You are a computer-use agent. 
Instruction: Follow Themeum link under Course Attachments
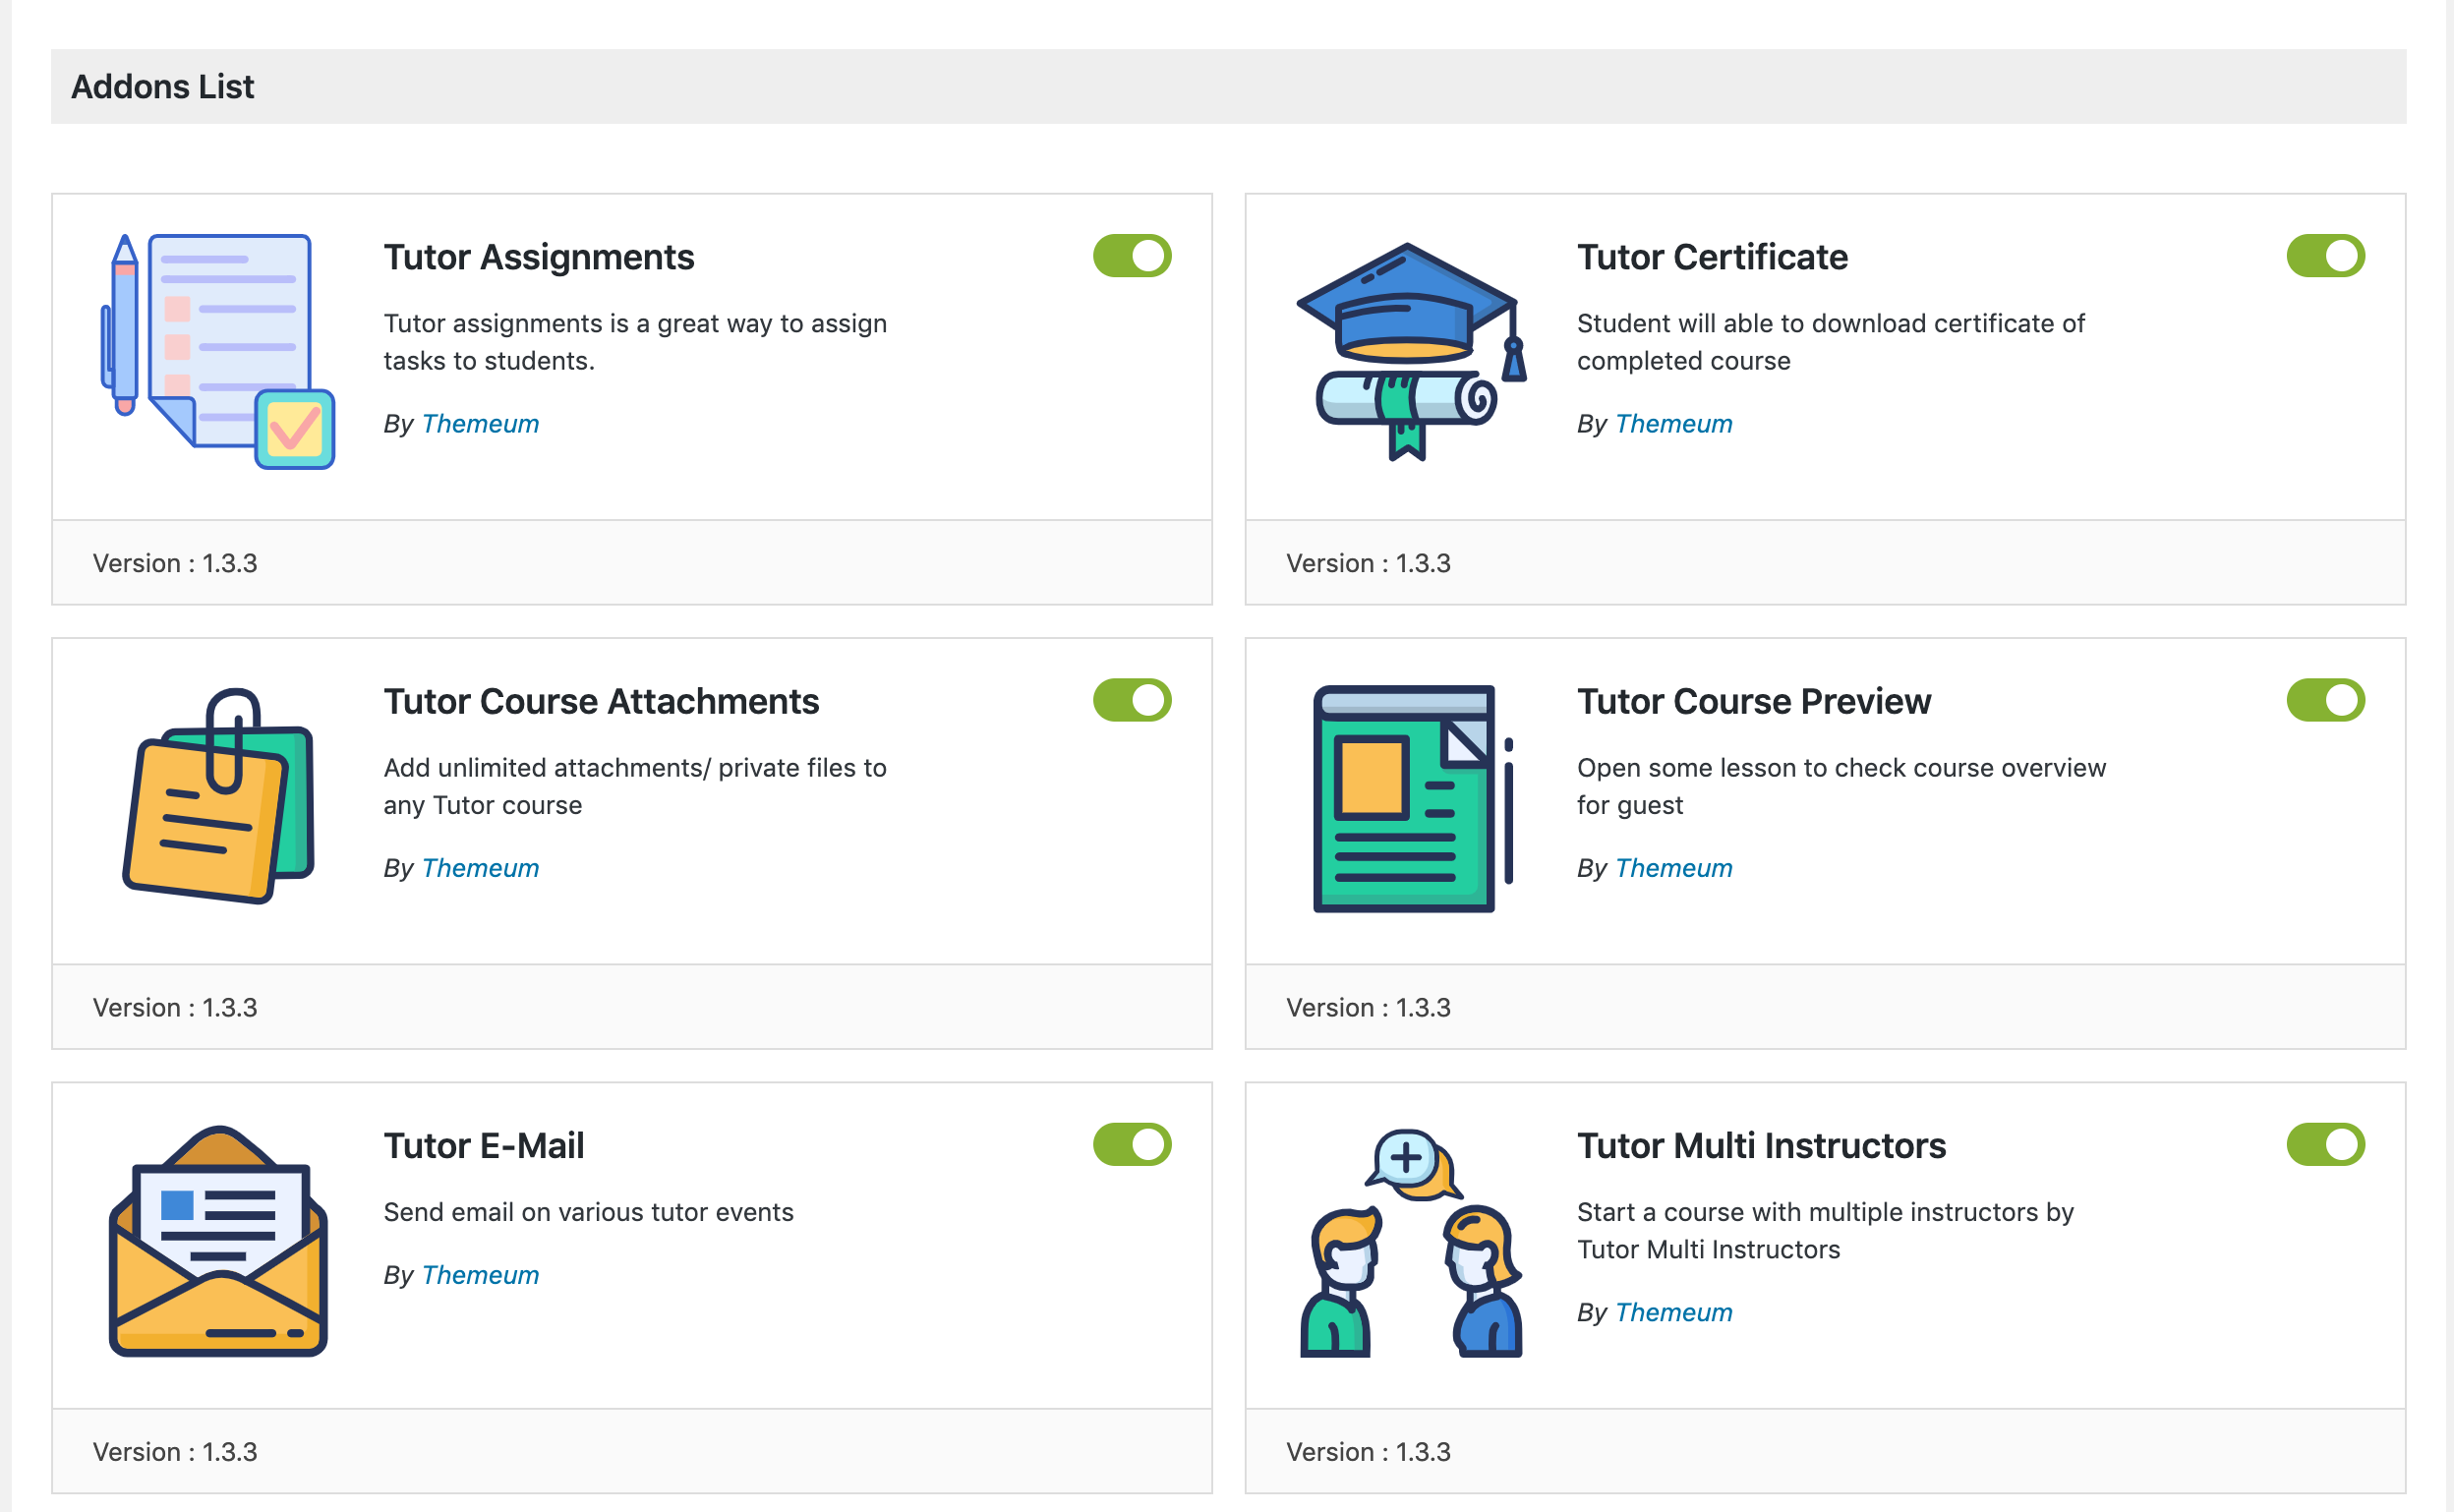pos(480,868)
